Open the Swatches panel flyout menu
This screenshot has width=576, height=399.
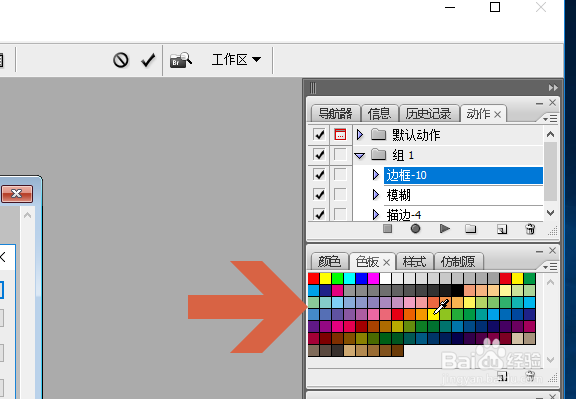pos(550,266)
